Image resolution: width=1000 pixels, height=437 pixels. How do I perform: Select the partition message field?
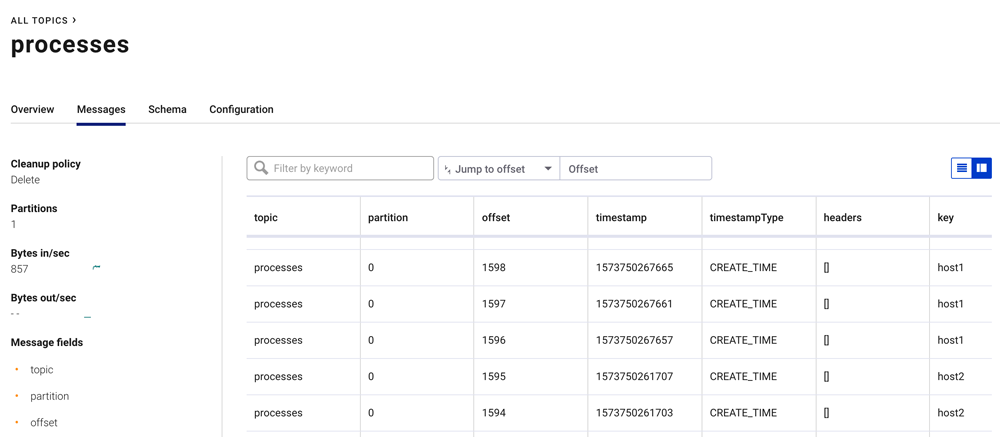(x=49, y=397)
